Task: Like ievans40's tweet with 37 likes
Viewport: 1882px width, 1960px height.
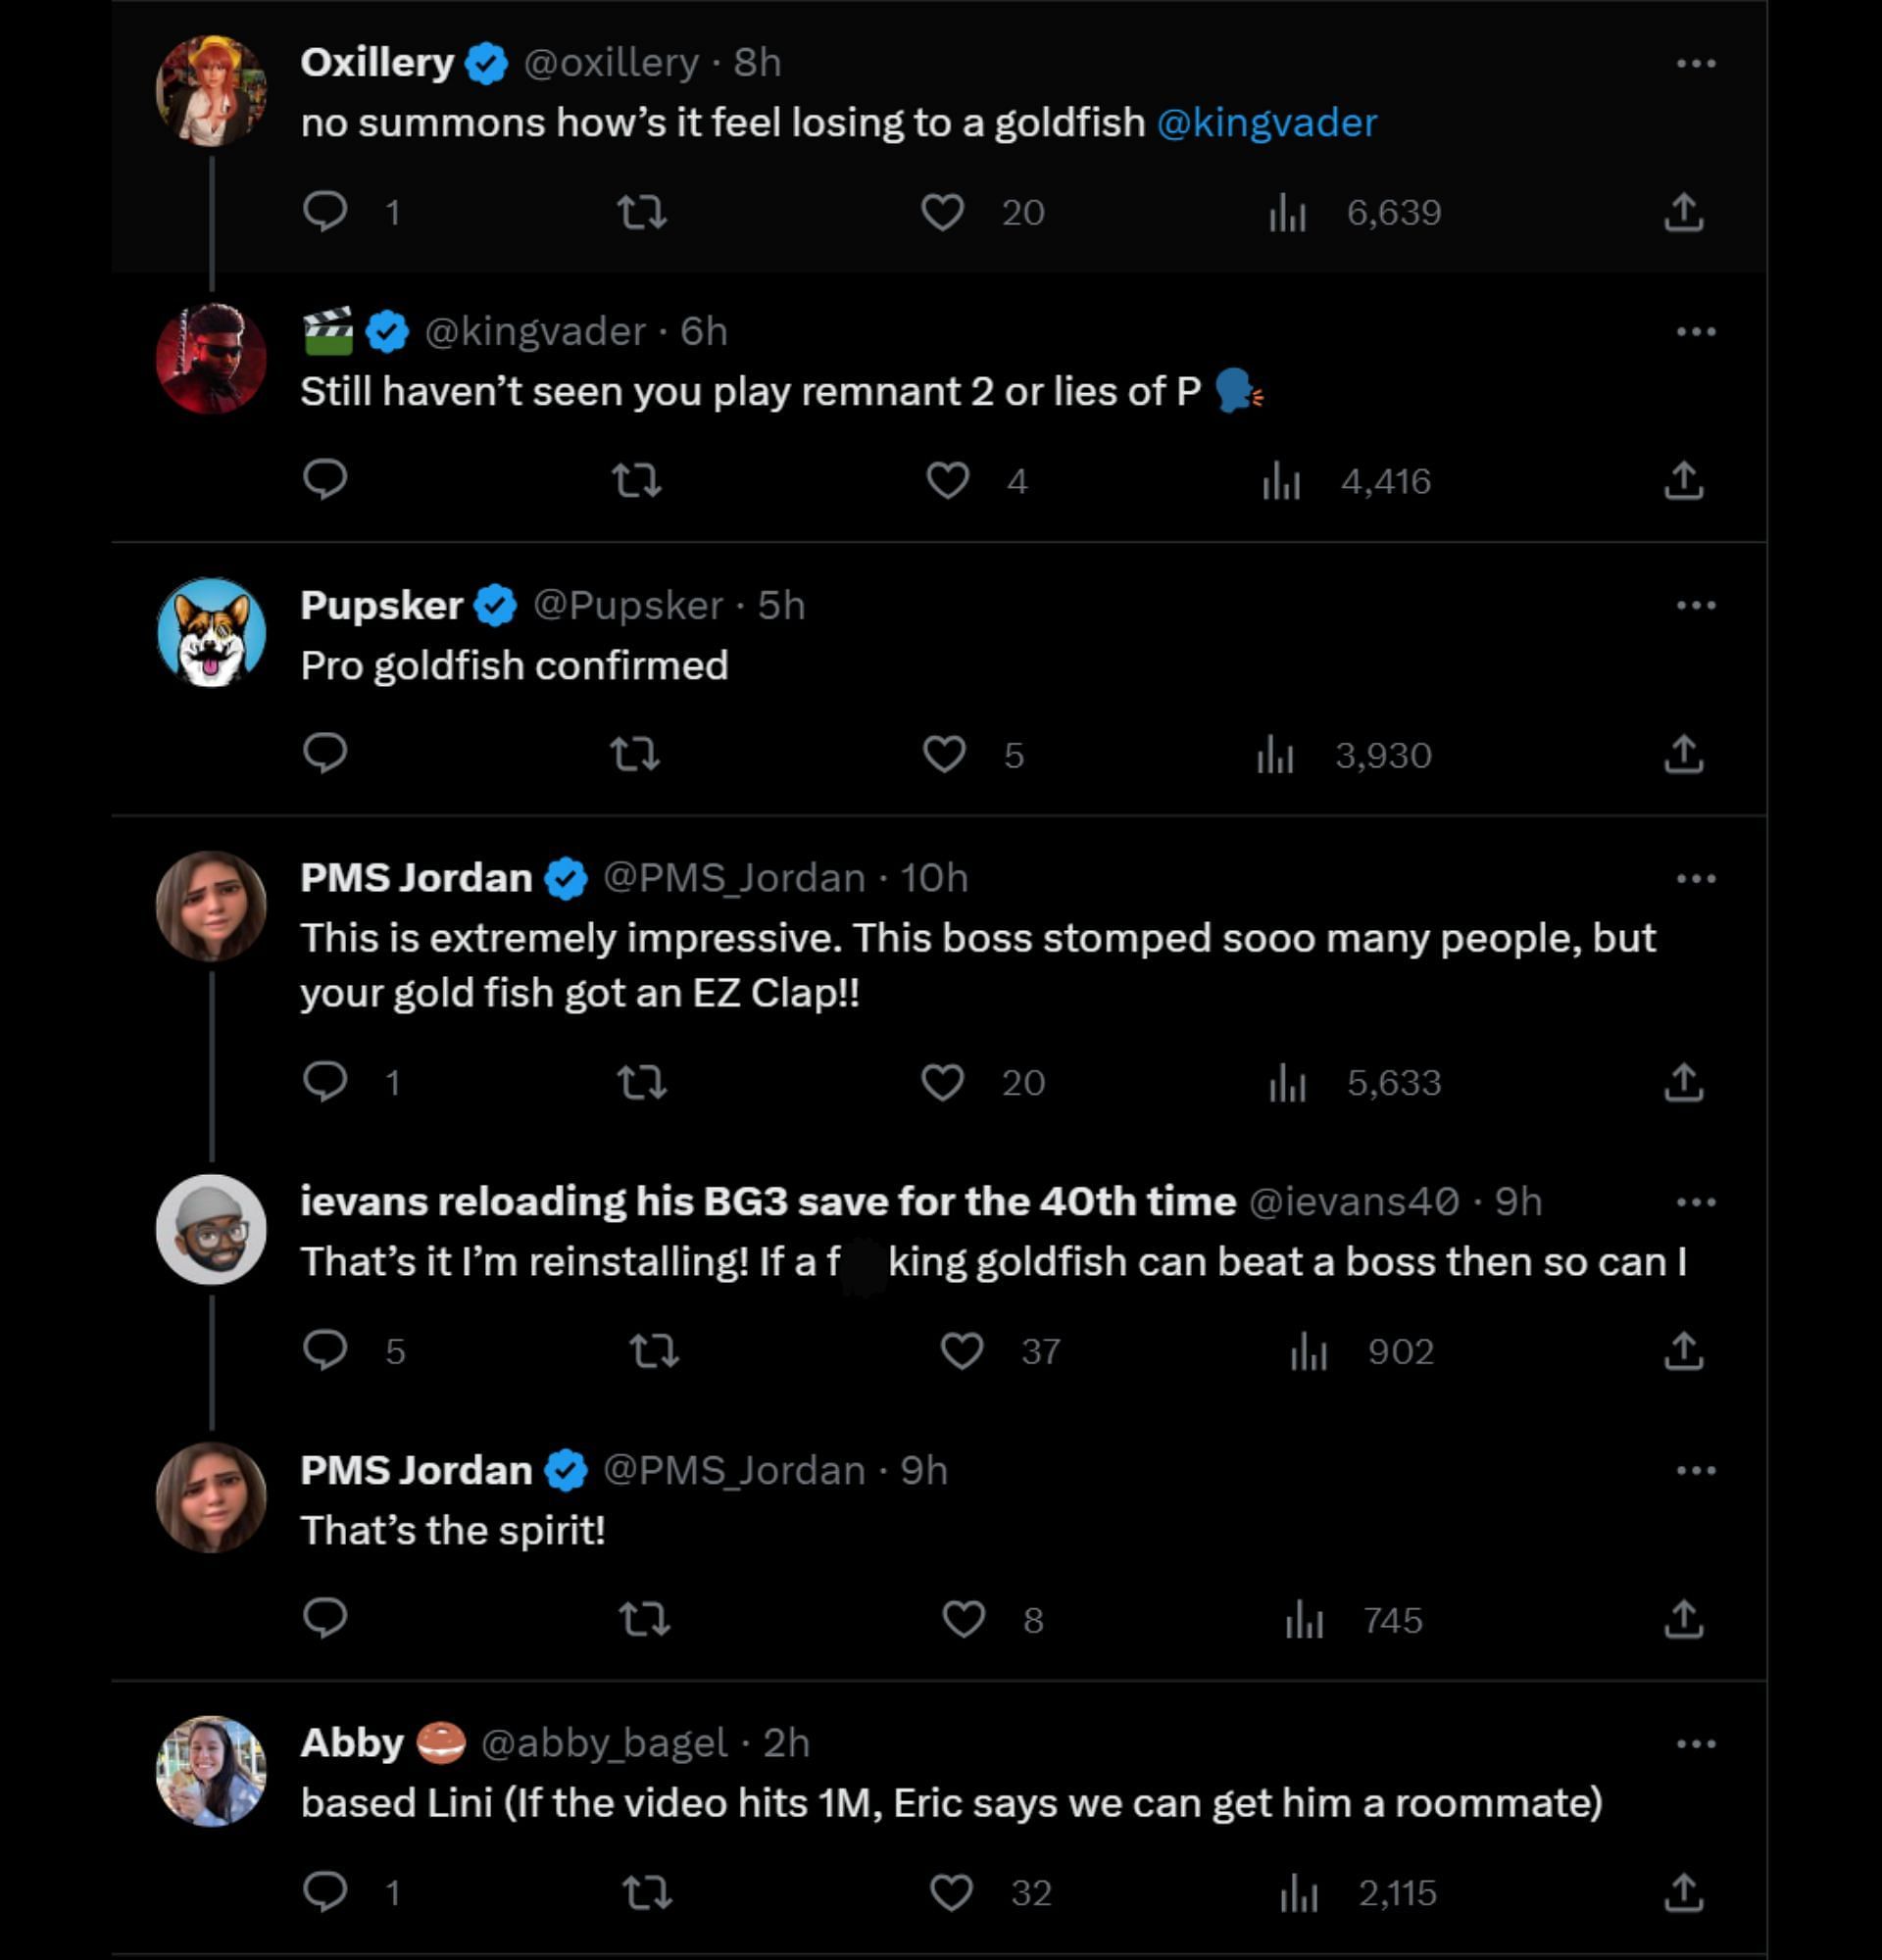Action: pyautogui.click(x=962, y=1351)
